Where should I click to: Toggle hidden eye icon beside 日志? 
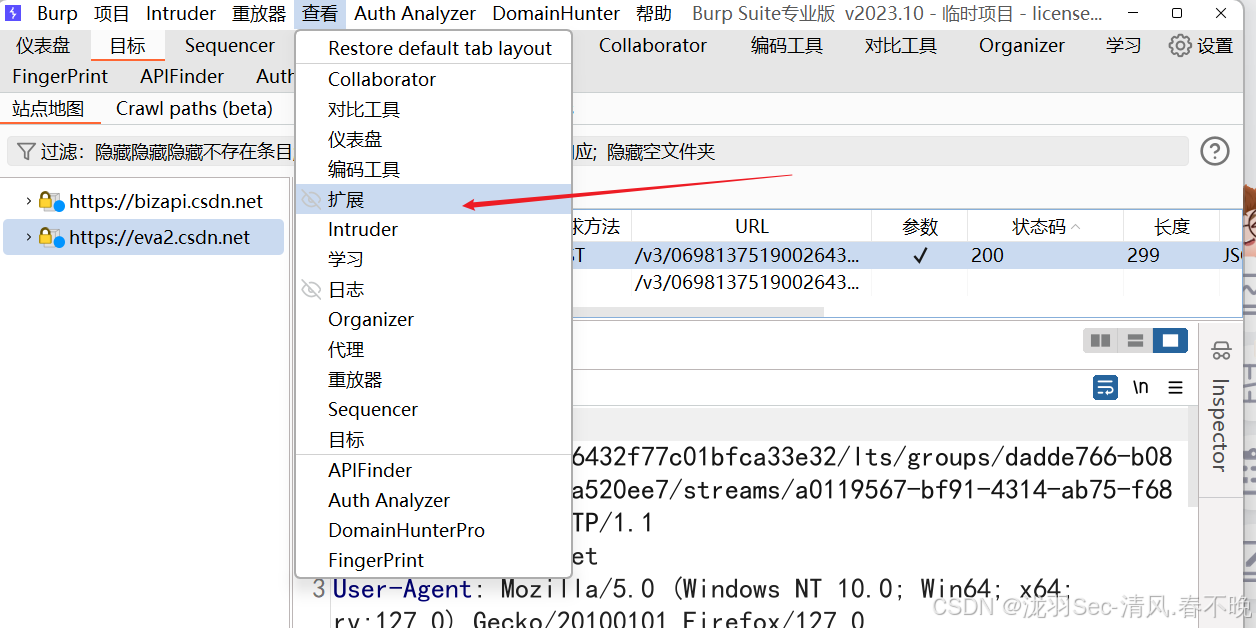(312, 289)
